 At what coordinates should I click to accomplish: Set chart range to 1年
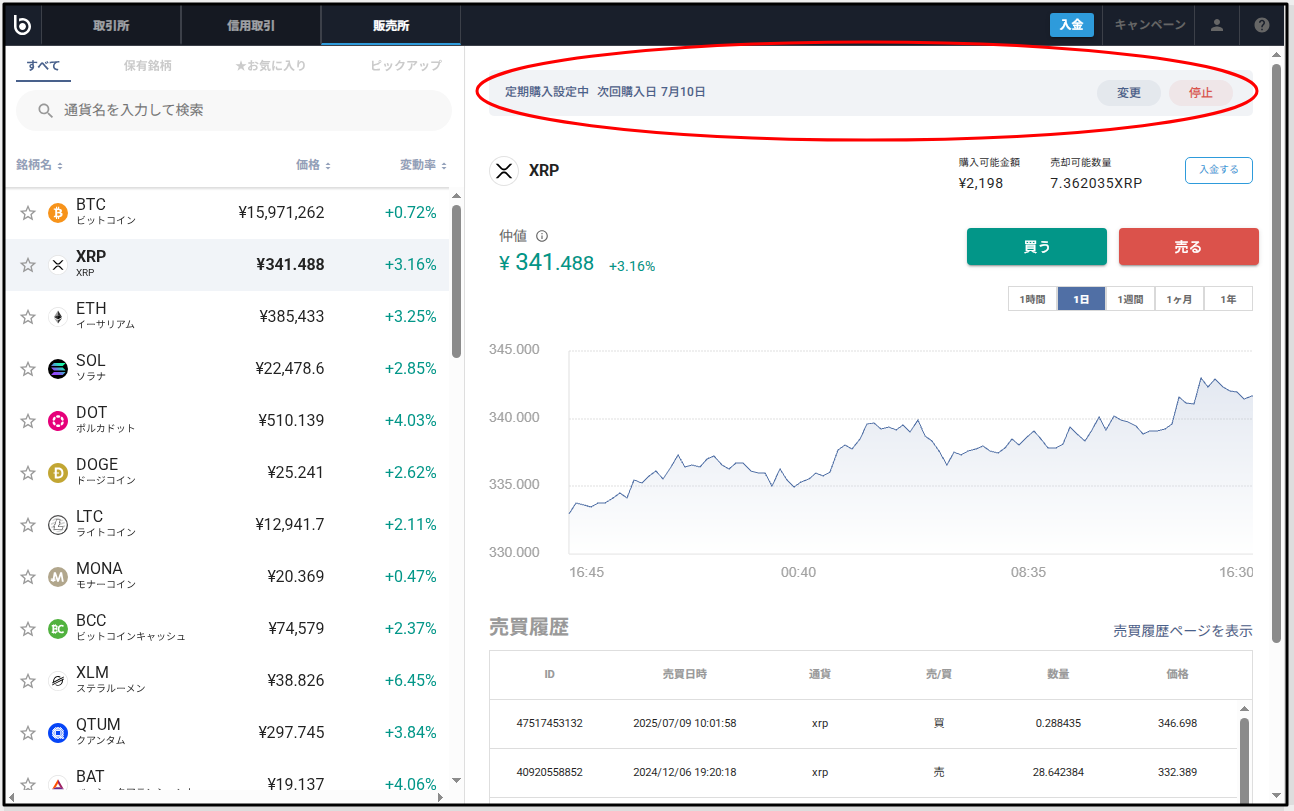[x=1229, y=299]
